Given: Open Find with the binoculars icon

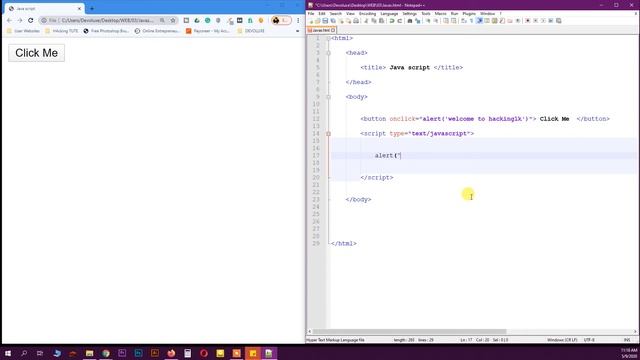Looking at the screenshot, I should pyautogui.click(x=410, y=21).
